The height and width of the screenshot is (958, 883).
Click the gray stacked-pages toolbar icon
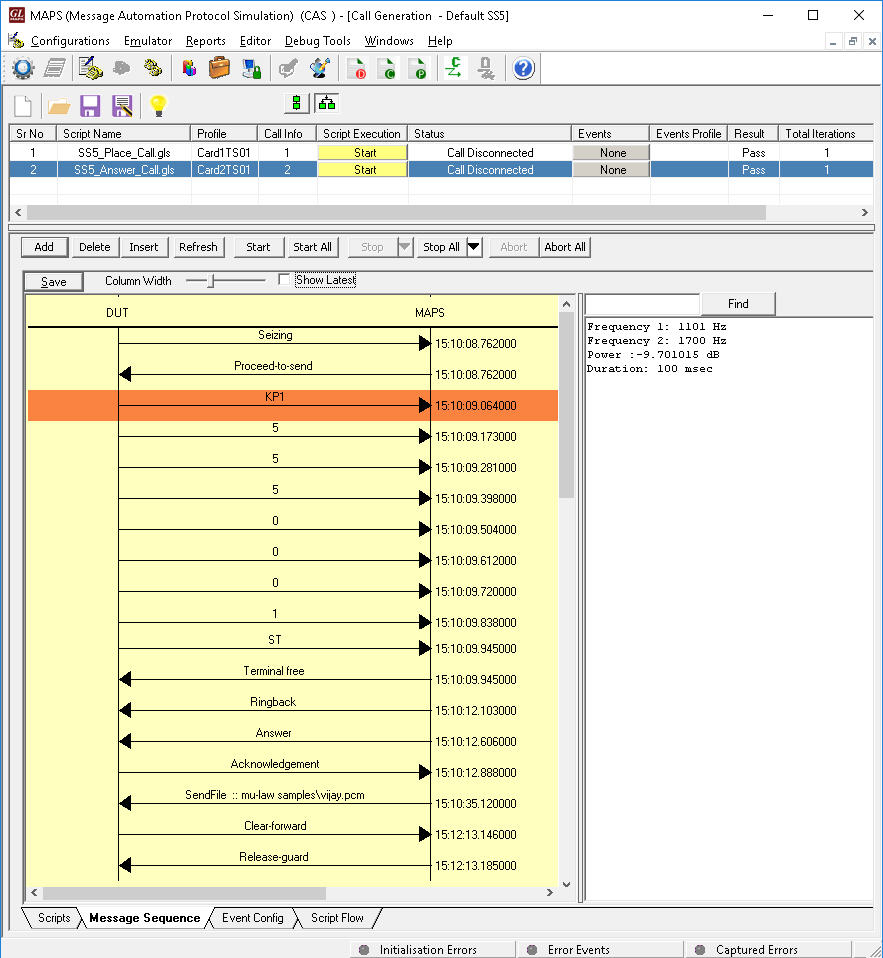tap(55, 68)
